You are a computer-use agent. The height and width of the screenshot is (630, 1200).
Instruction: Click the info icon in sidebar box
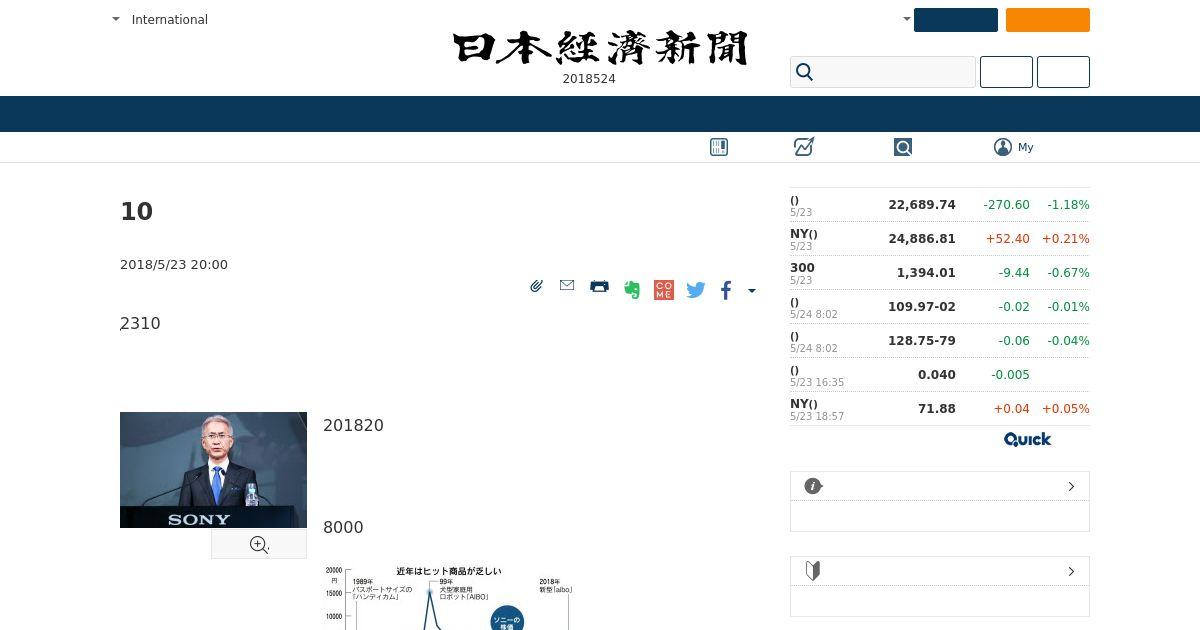tap(813, 486)
